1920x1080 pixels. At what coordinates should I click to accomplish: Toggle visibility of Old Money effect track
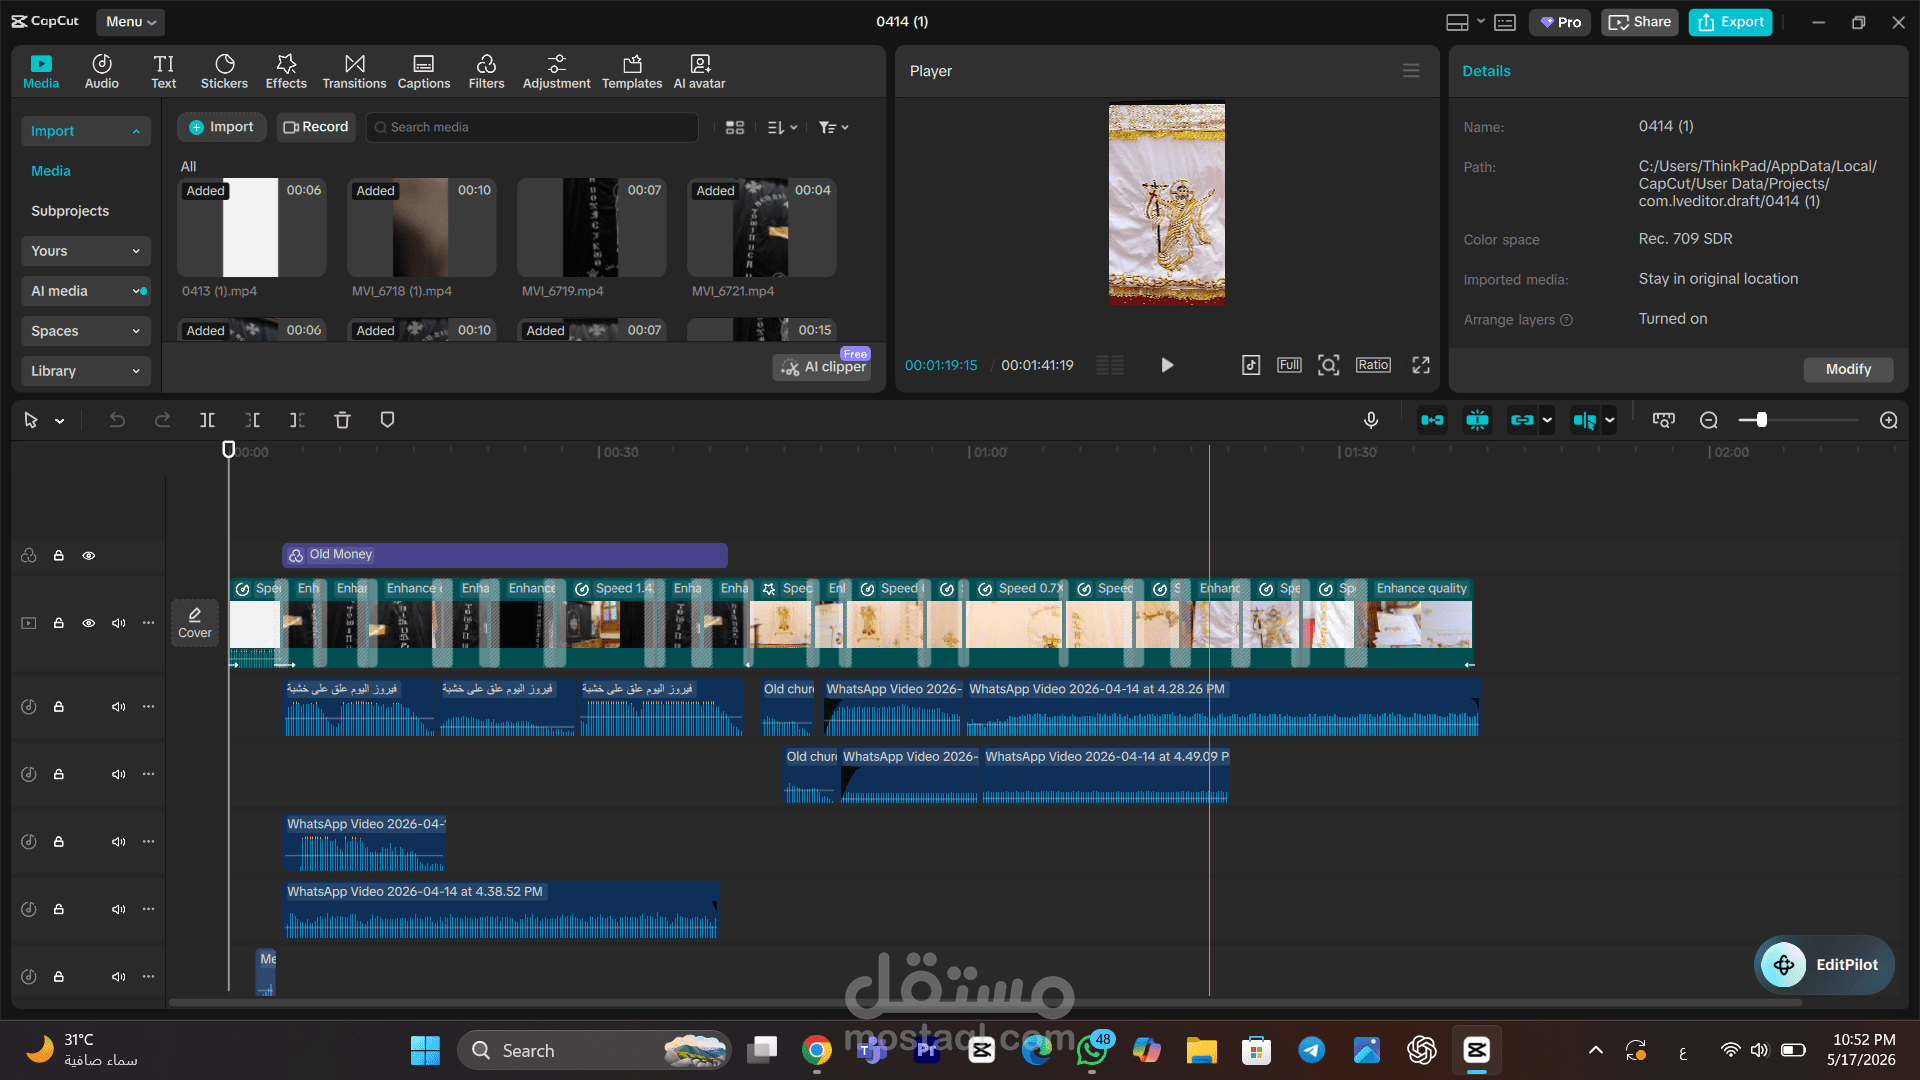(x=89, y=555)
